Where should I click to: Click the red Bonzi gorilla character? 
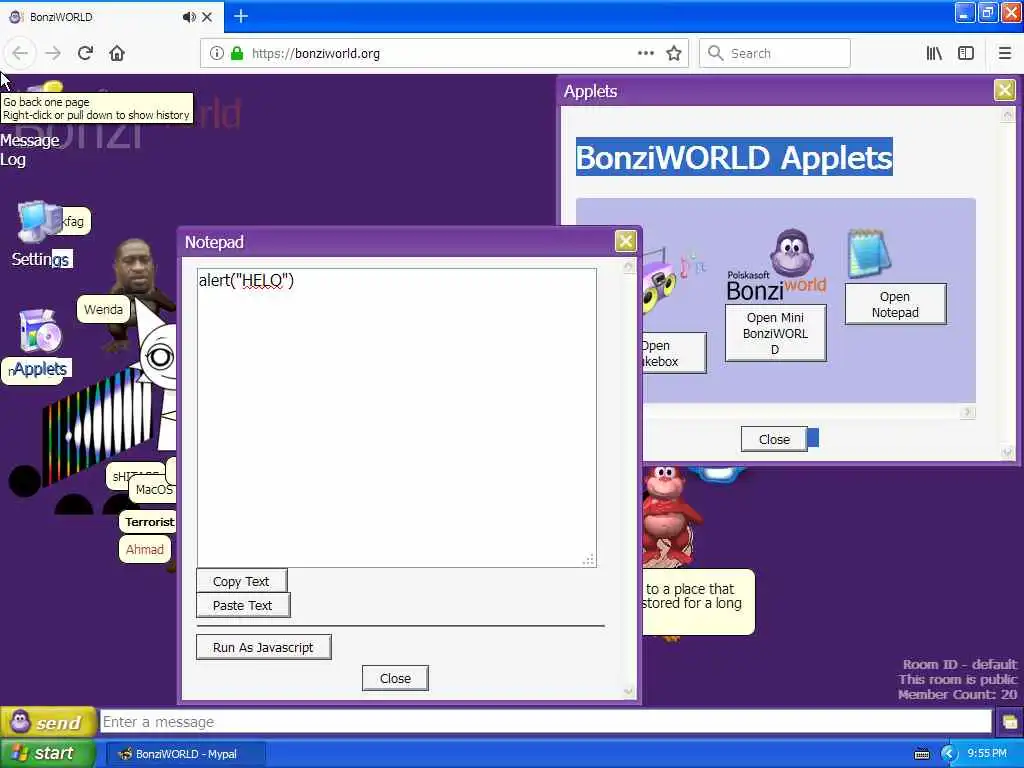(669, 516)
